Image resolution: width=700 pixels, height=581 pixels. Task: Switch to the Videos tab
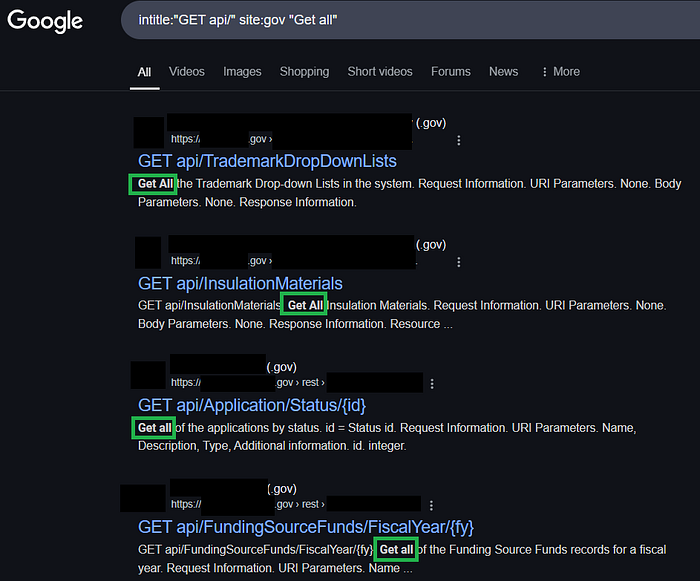pyautogui.click(x=187, y=71)
